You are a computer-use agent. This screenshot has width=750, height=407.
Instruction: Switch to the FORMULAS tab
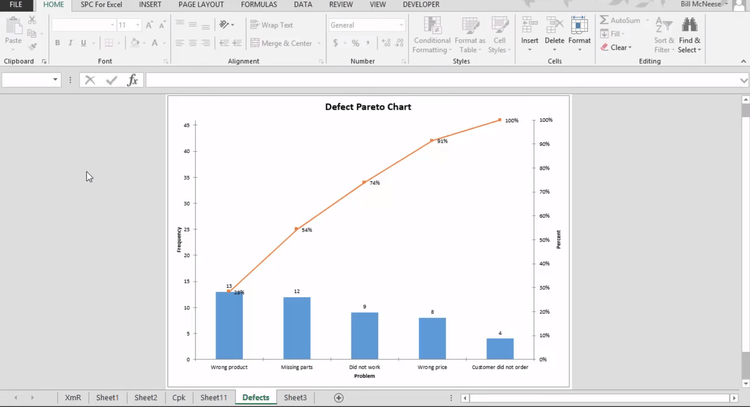(259, 5)
